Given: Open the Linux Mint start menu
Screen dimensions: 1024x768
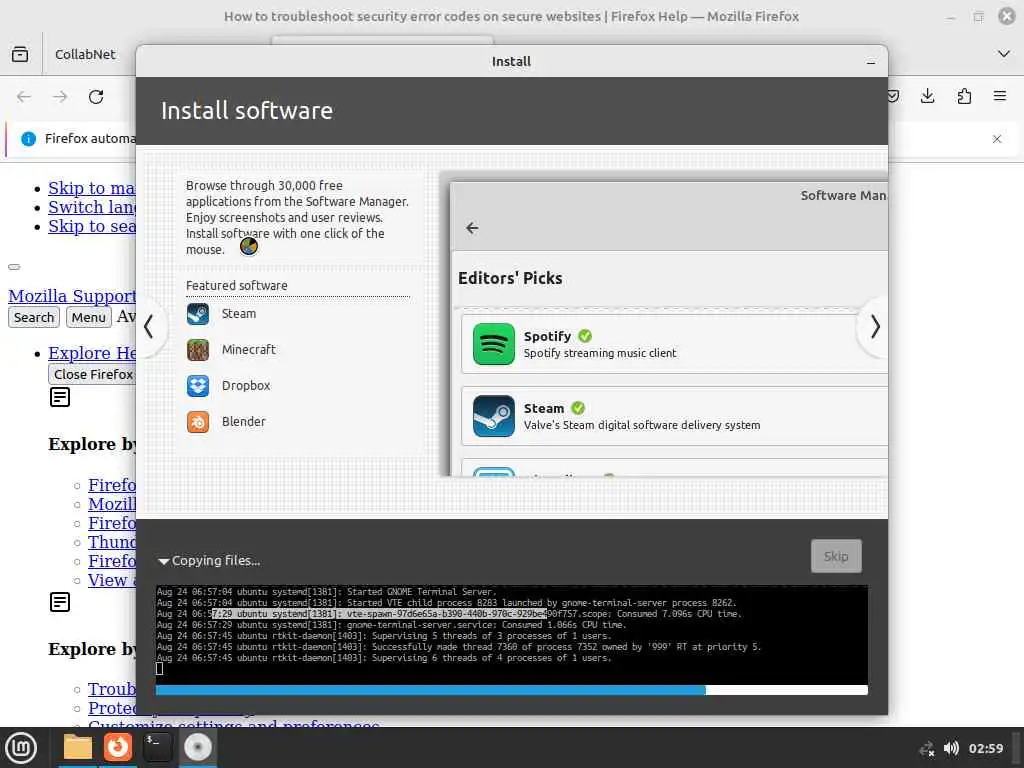Looking at the screenshot, I should pos(21,748).
